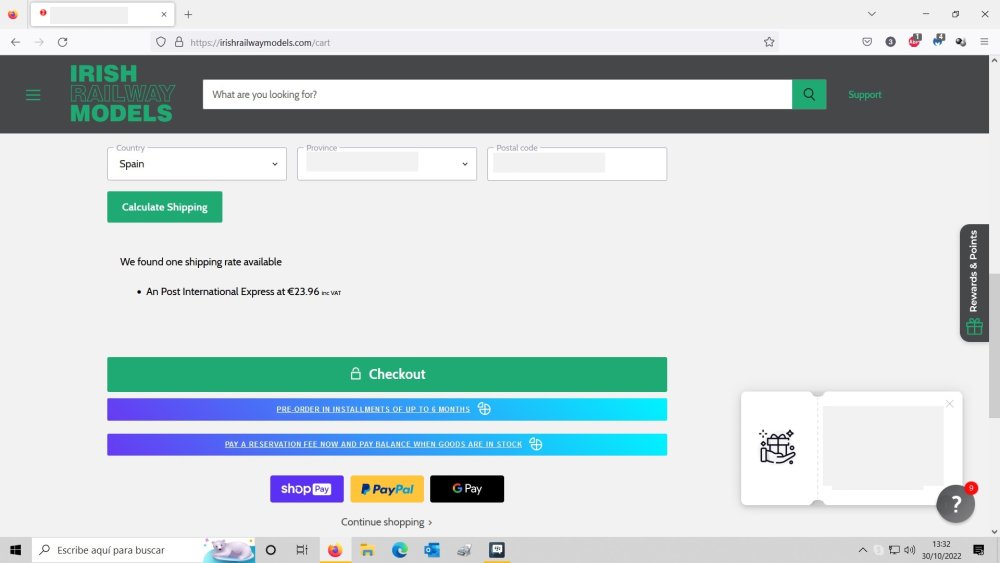The image size is (1000, 563).
Task: Pay with Shop Pay
Action: point(307,489)
